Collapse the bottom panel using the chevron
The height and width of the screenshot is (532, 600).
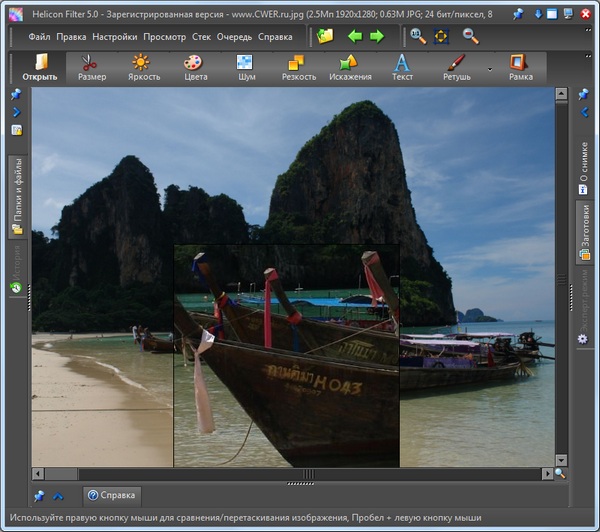point(58,495)
